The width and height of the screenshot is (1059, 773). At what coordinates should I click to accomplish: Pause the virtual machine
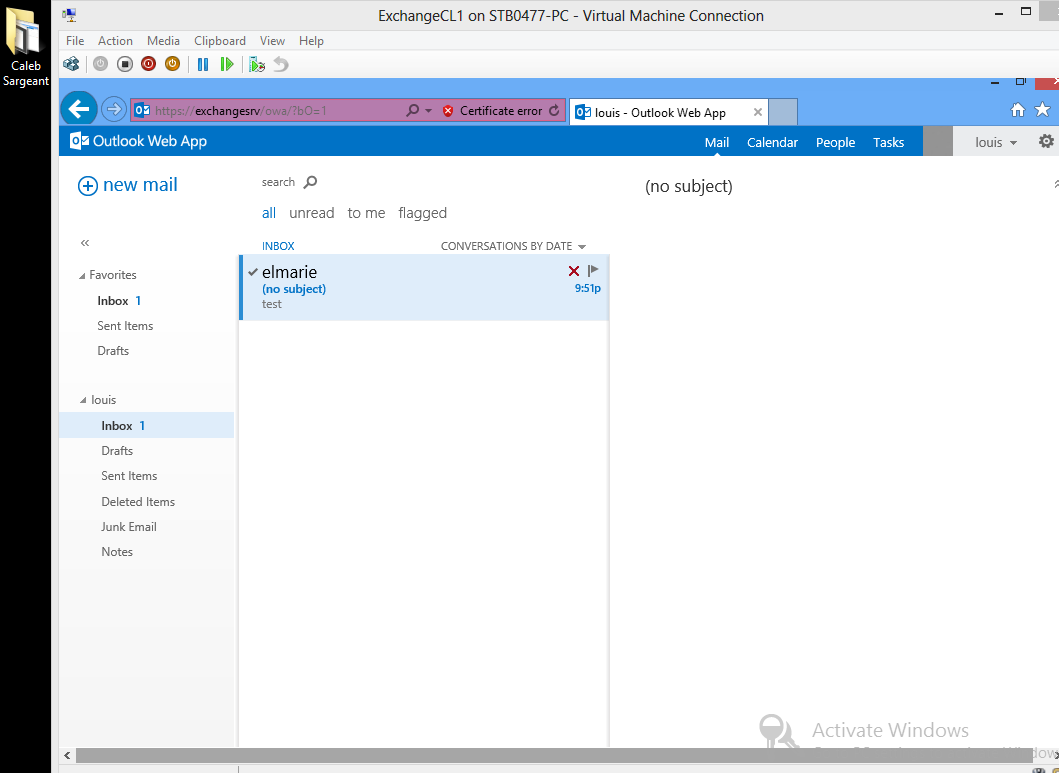[203, 64]
